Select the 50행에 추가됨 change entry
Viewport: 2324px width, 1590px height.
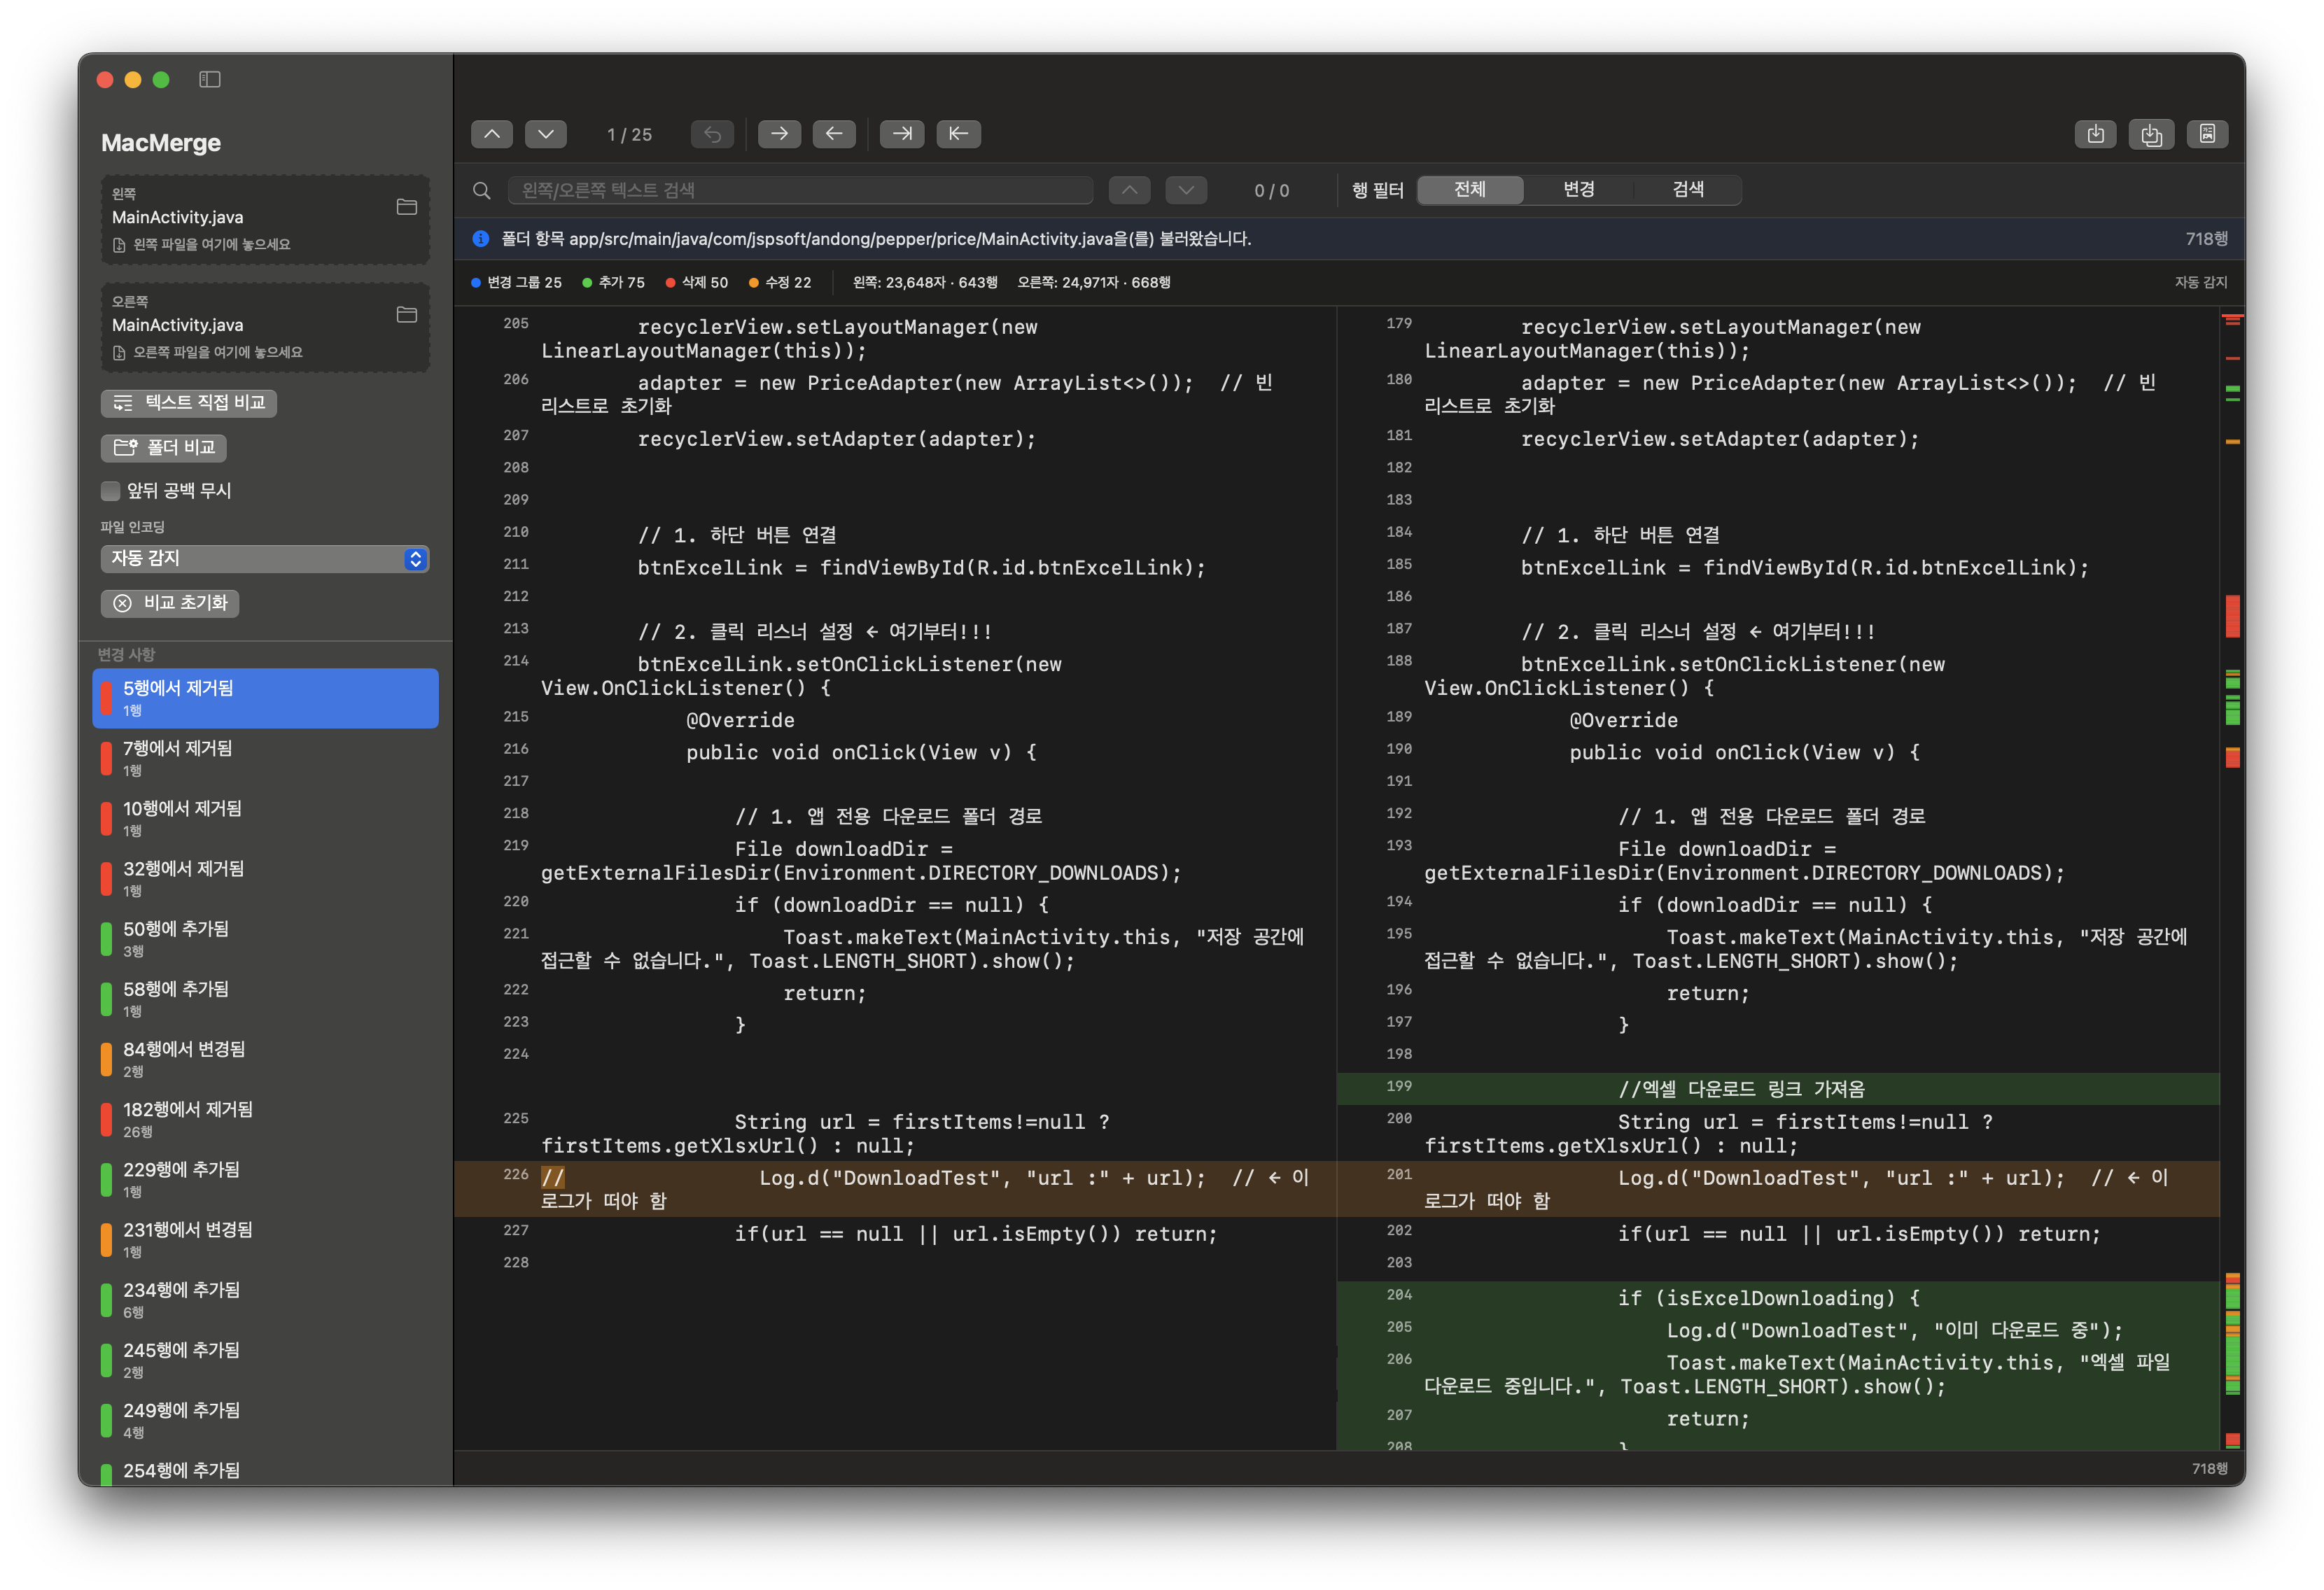[x=265, y=939]
